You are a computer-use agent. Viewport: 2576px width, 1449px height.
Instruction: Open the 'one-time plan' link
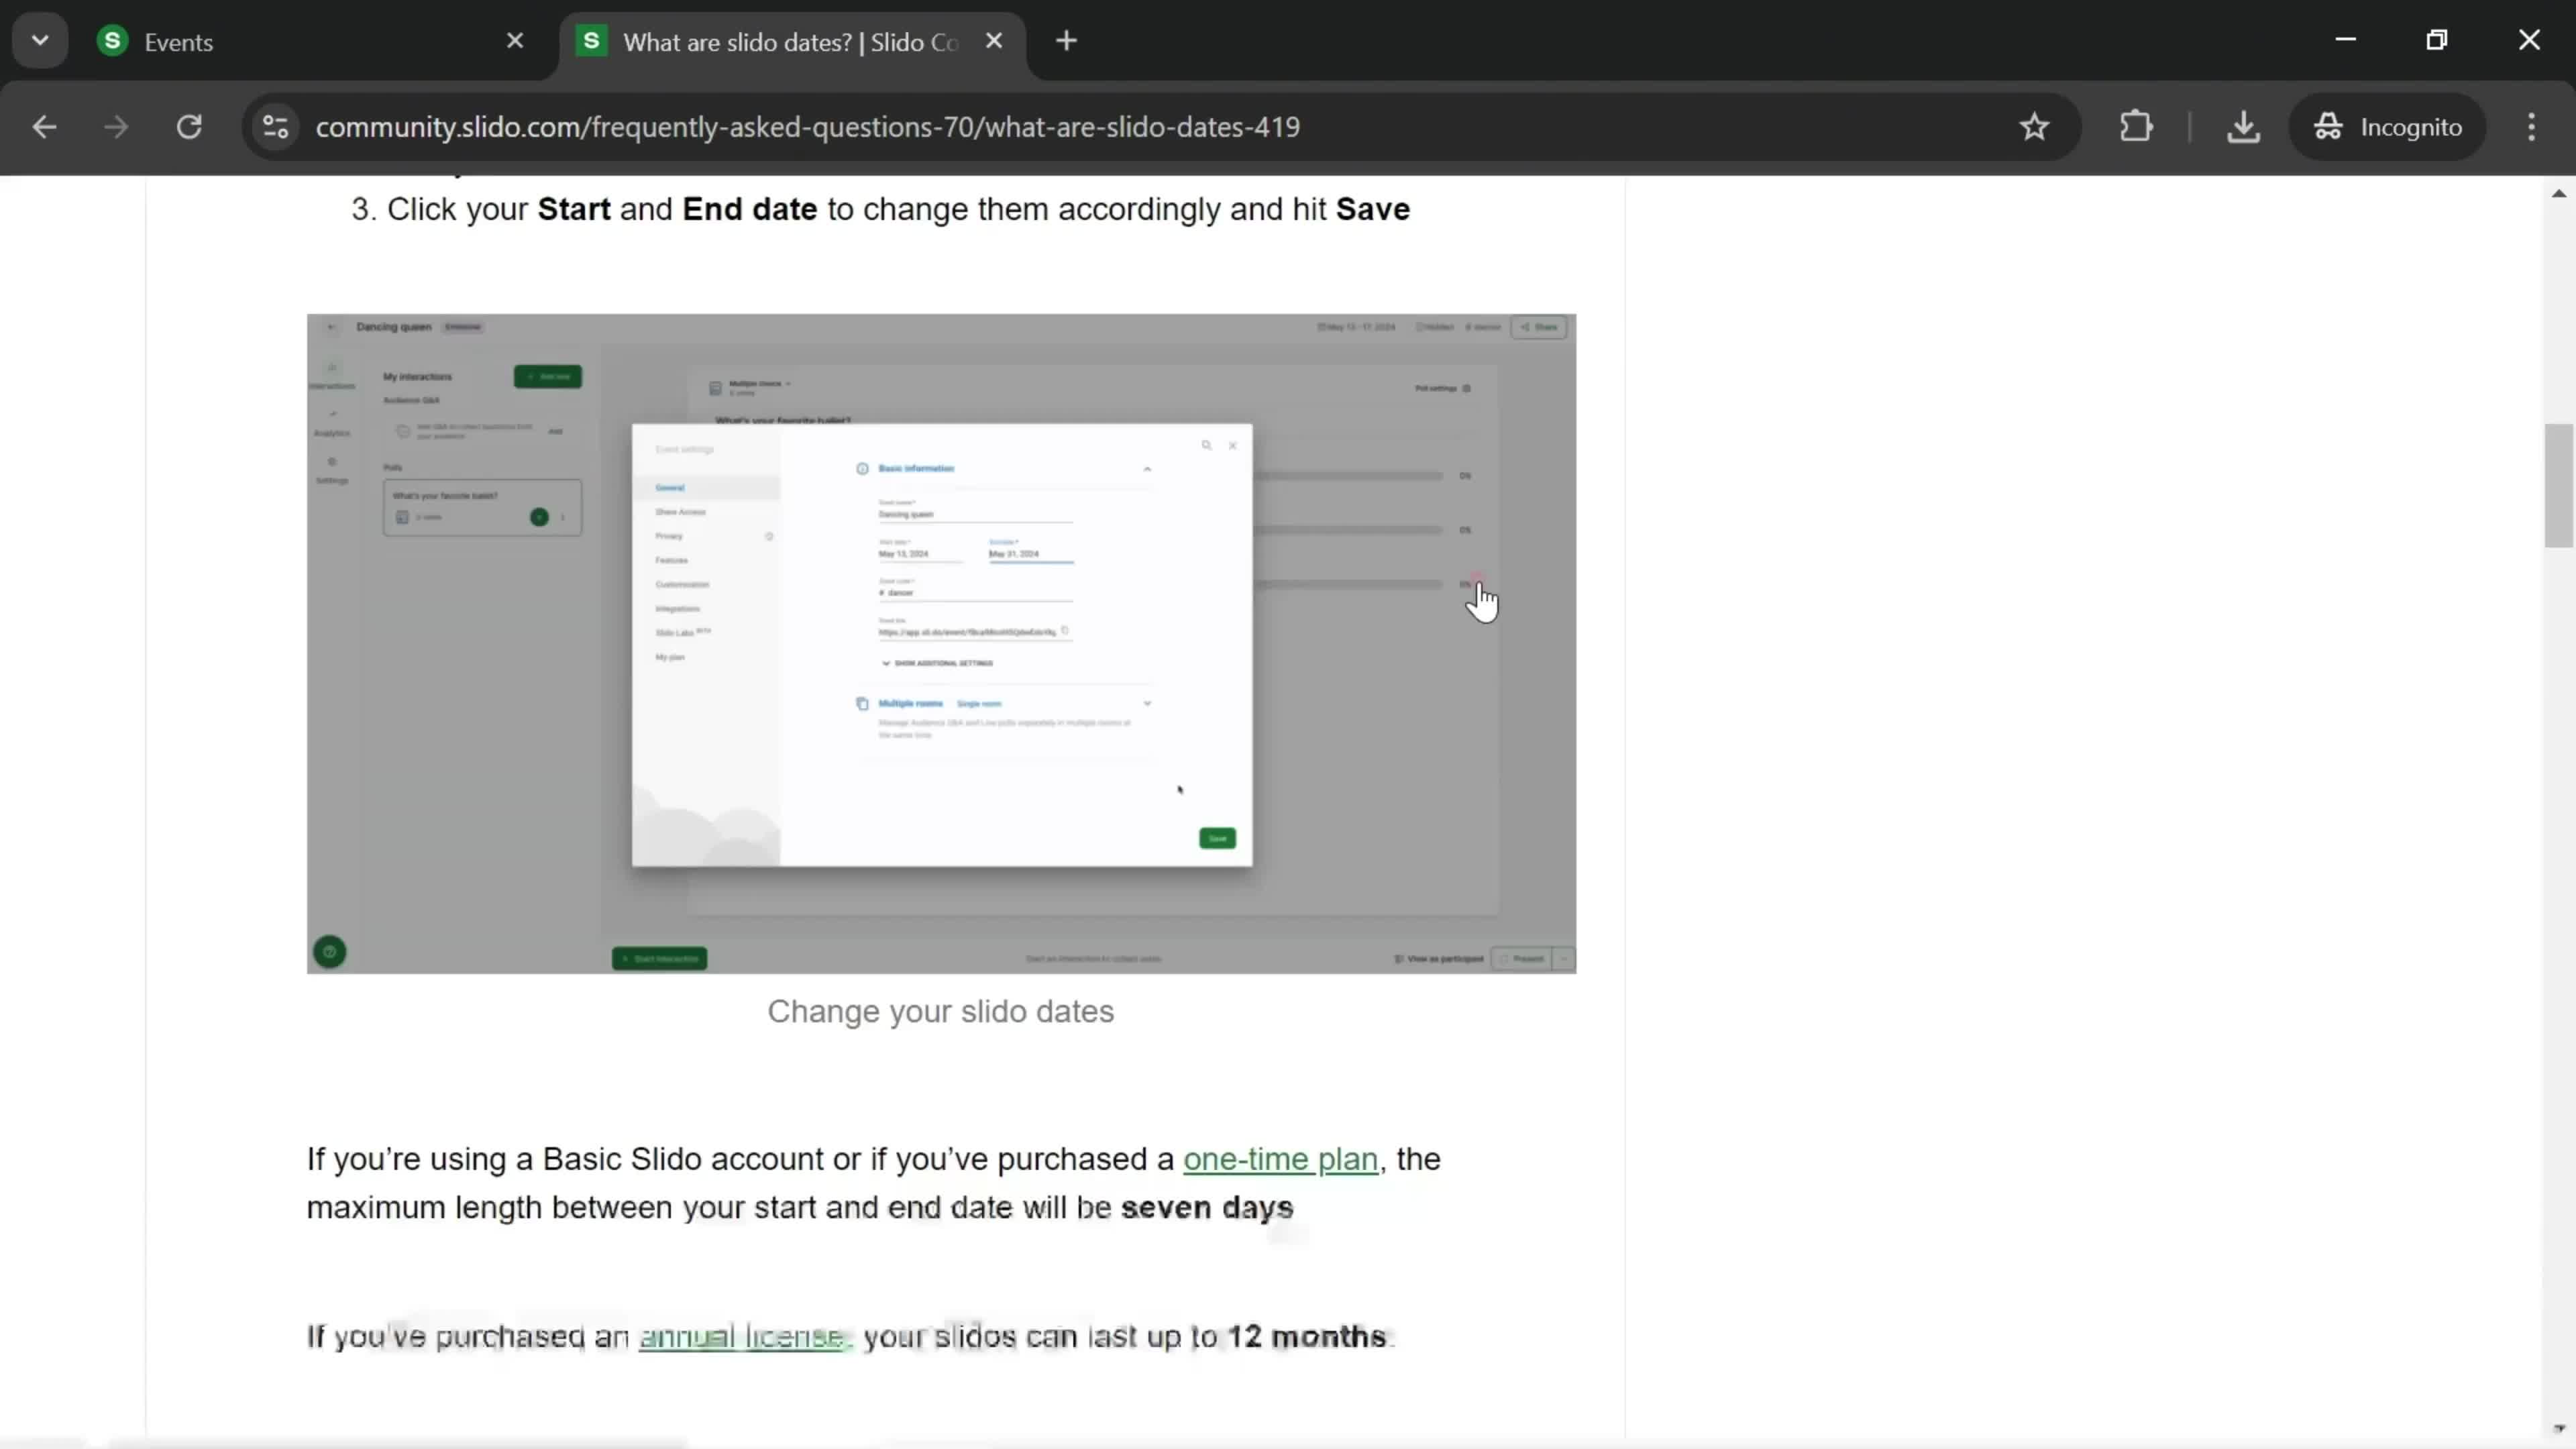[x=1280, y=1159]
